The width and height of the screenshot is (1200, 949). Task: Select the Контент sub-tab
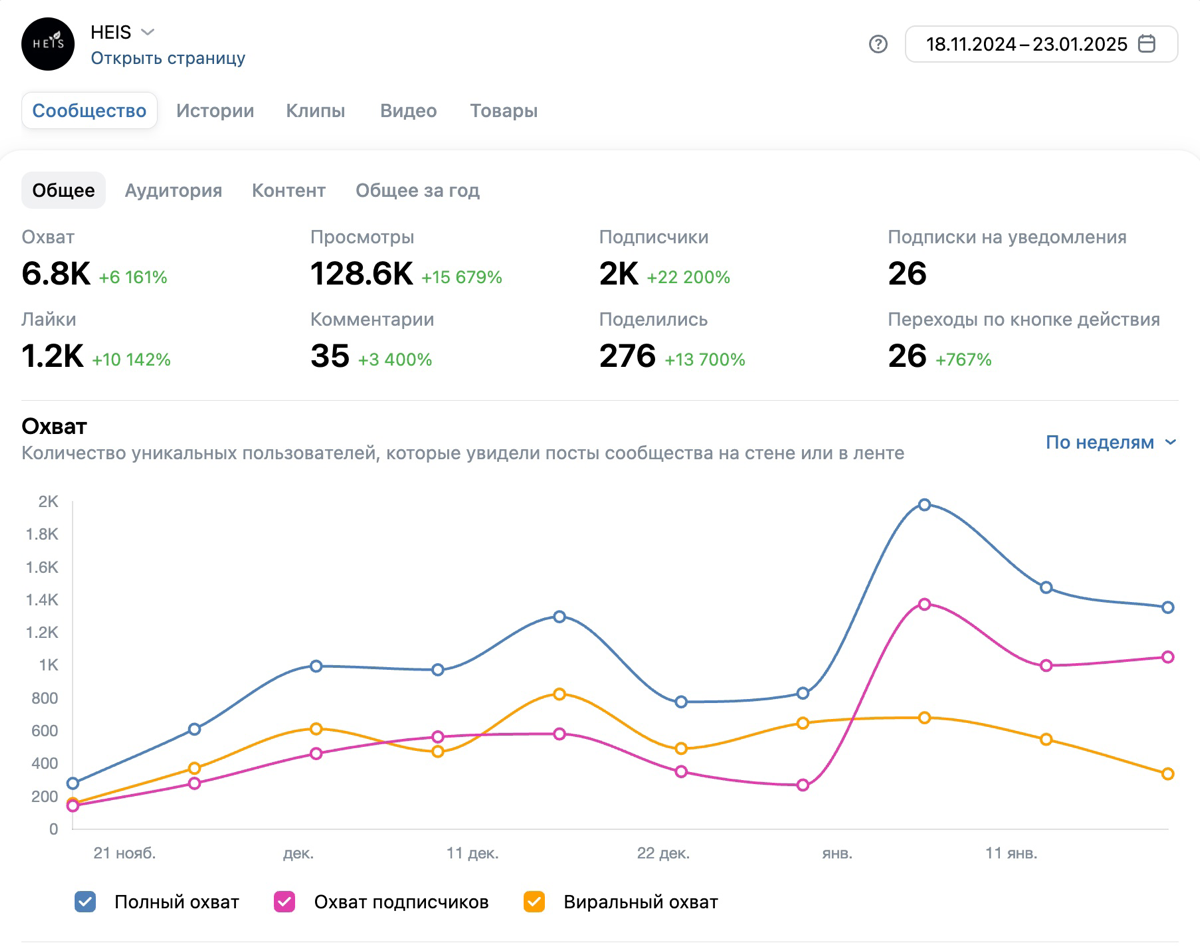[x=289, y=190]
